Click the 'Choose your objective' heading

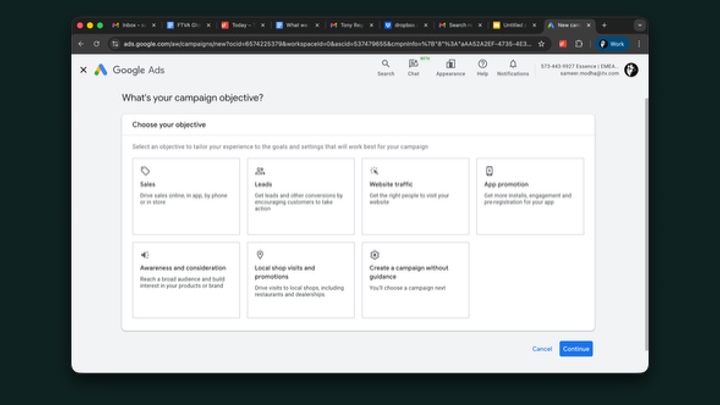169,124
